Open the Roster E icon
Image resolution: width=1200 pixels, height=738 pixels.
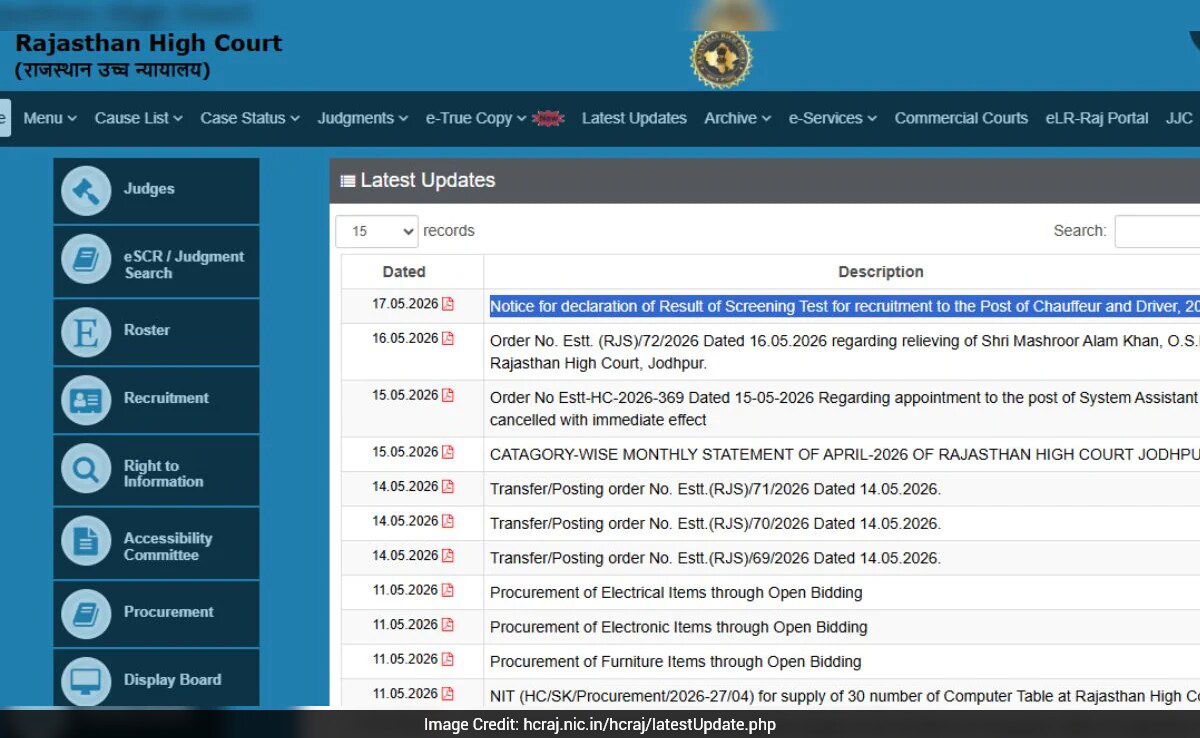86,331
